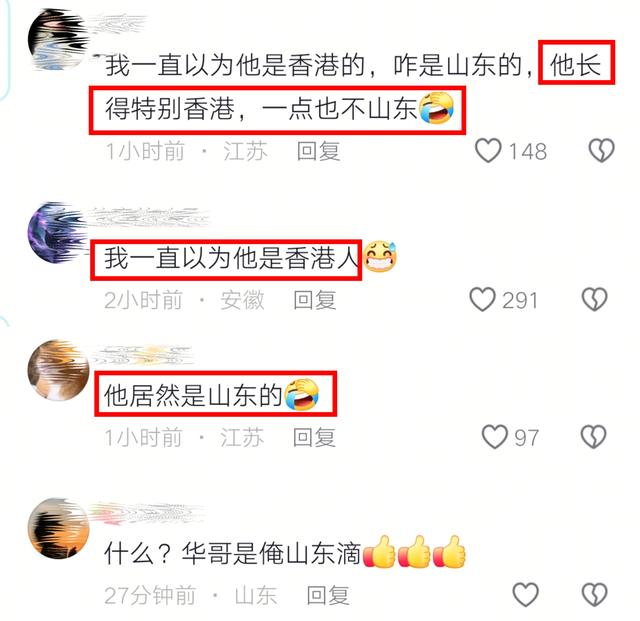Reply to the 山东 comment posted 27分钟前
640x621 pixels.
point(328,595)
